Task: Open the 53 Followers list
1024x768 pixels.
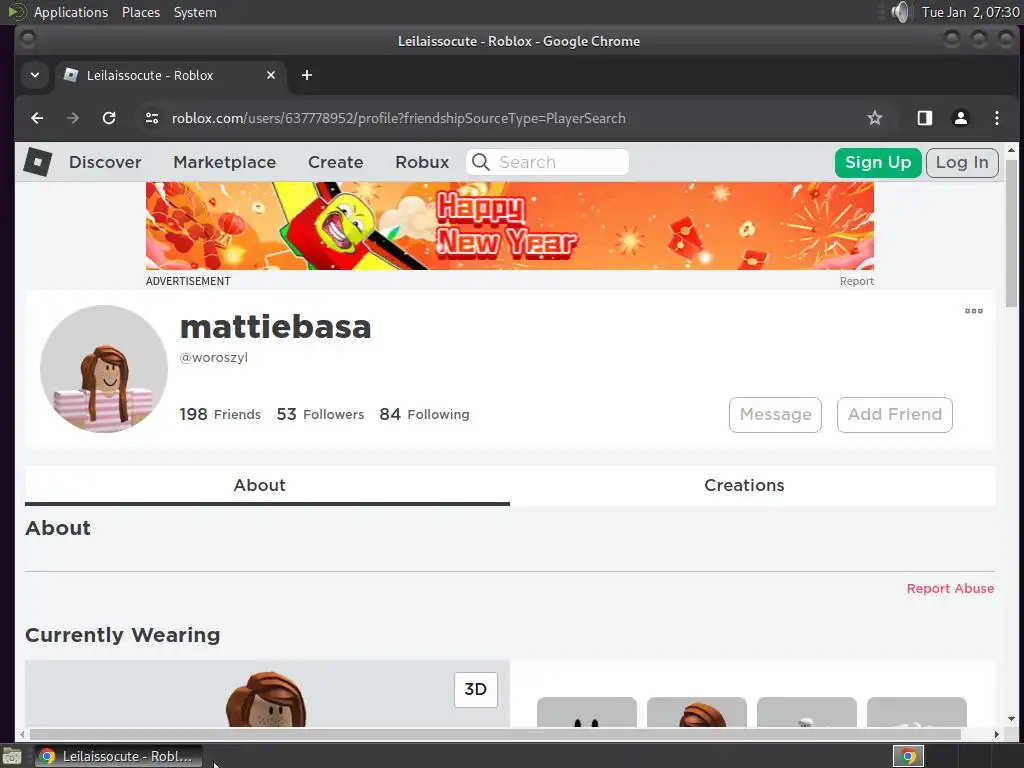Action: click(x=320, y=414)
